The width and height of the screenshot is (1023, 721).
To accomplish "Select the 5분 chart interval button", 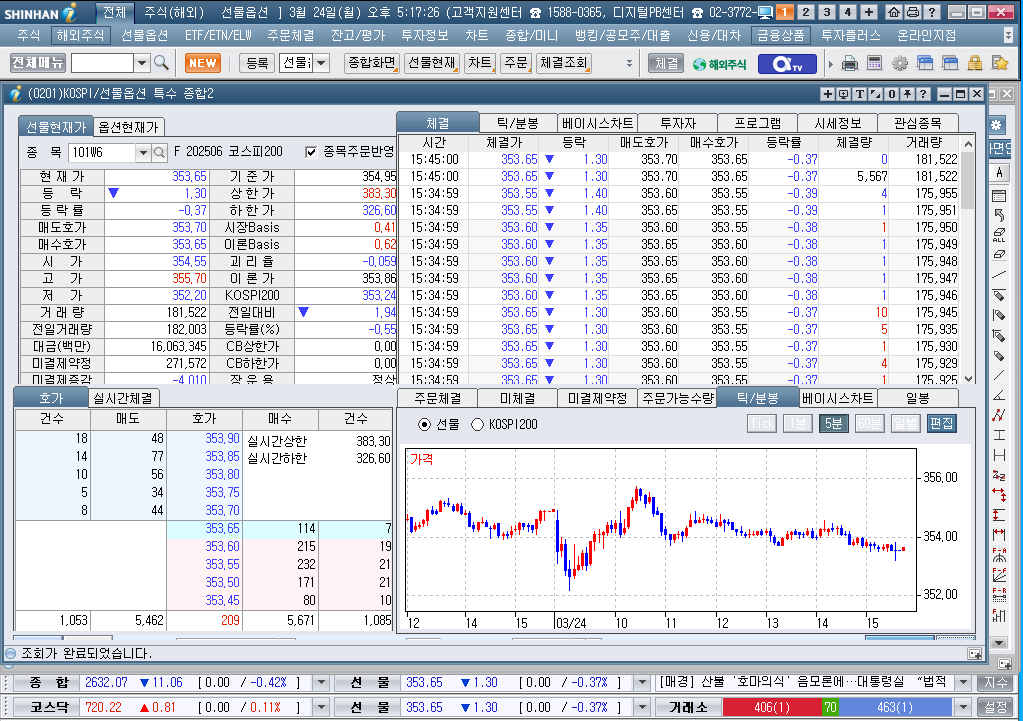I will point(832,423).
